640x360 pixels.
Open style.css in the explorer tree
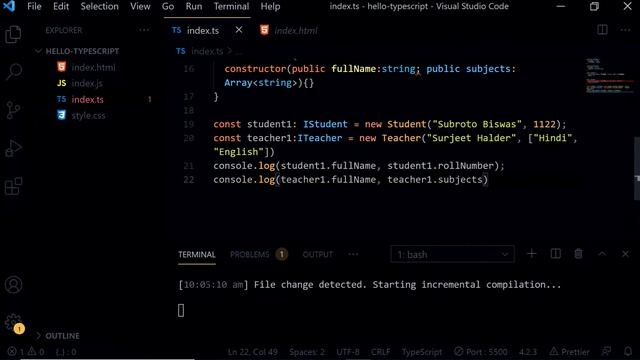(x=88, y=116)
